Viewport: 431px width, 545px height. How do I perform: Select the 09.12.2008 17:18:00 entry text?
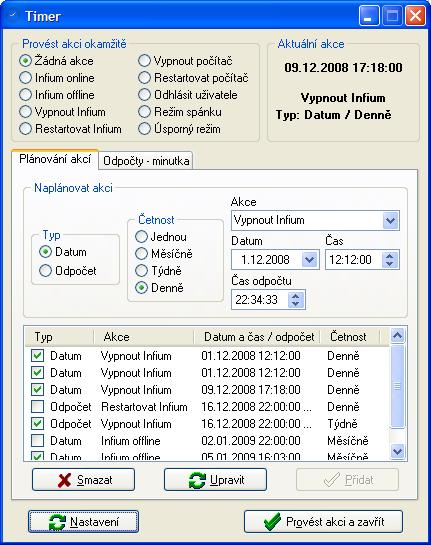click(x=251, y=390)
